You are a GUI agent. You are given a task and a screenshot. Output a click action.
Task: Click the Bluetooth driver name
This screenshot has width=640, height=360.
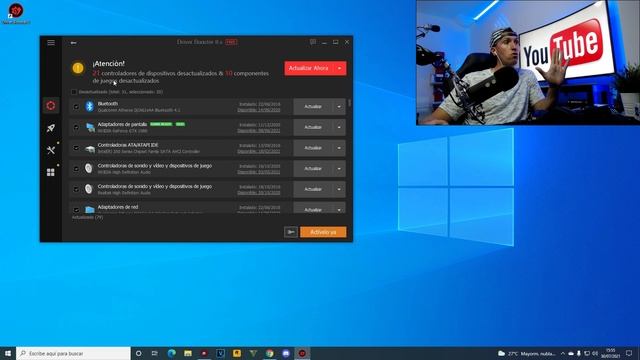(108, 104)
